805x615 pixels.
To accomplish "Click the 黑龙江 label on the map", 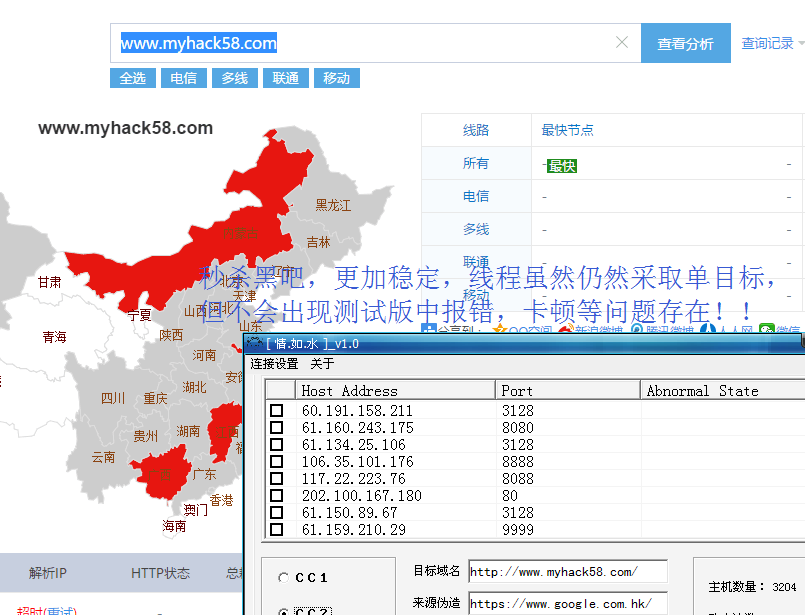I will 333,205.
